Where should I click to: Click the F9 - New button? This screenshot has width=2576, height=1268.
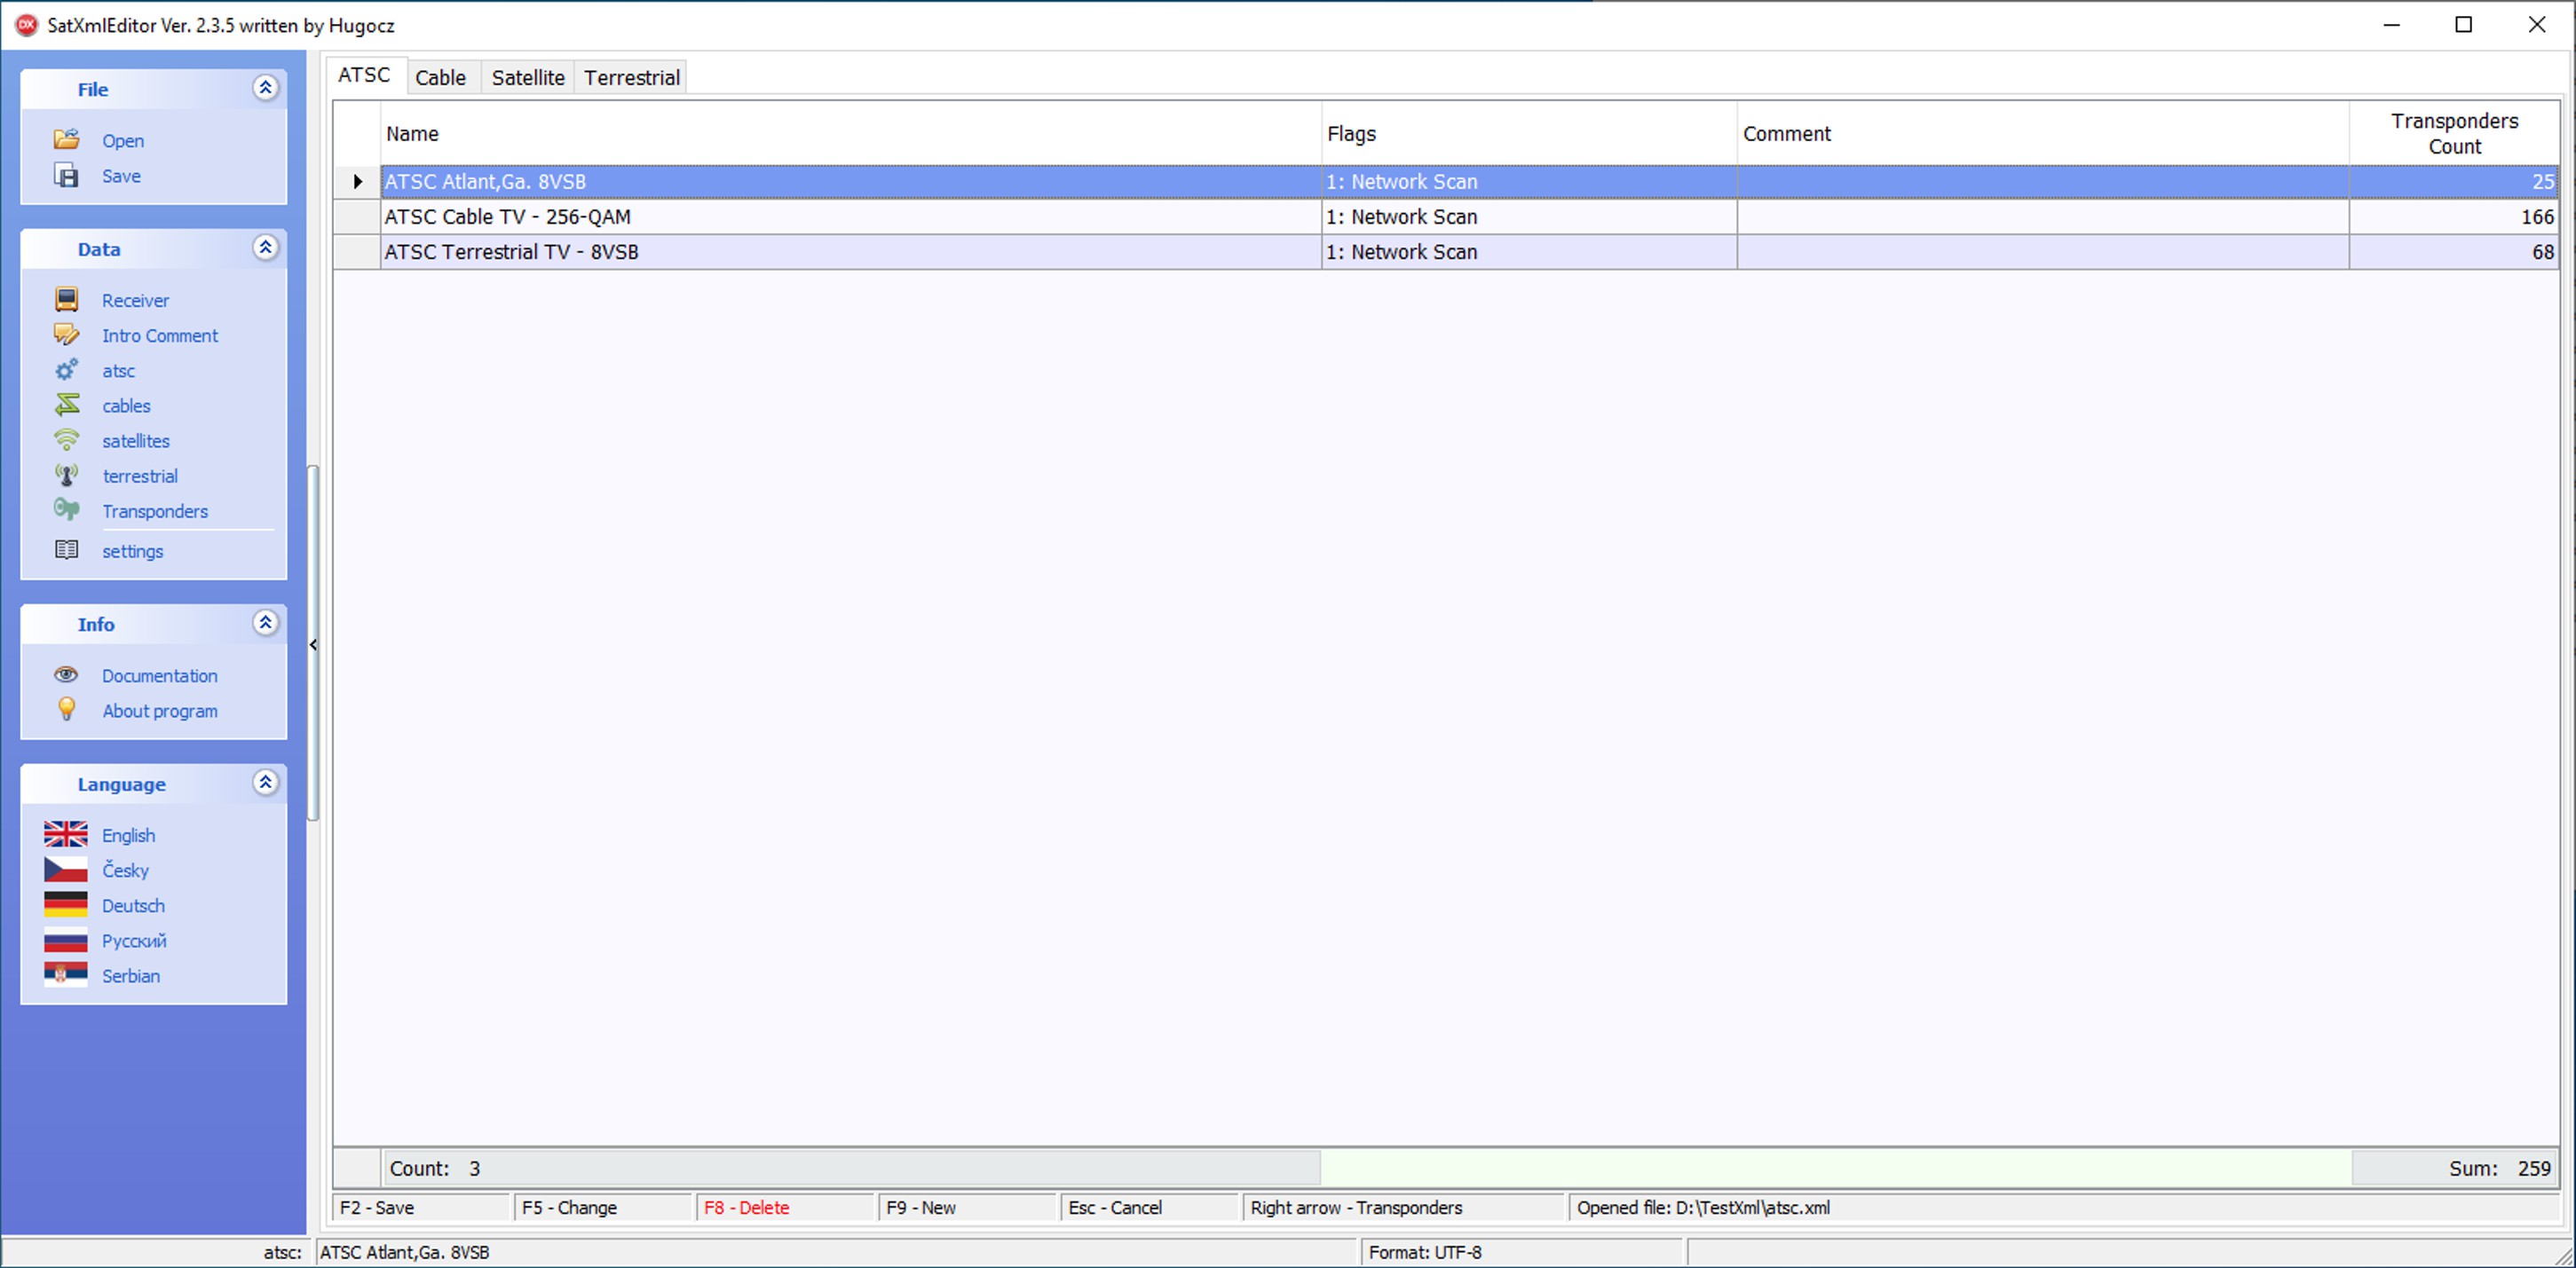coord(968,1207)
